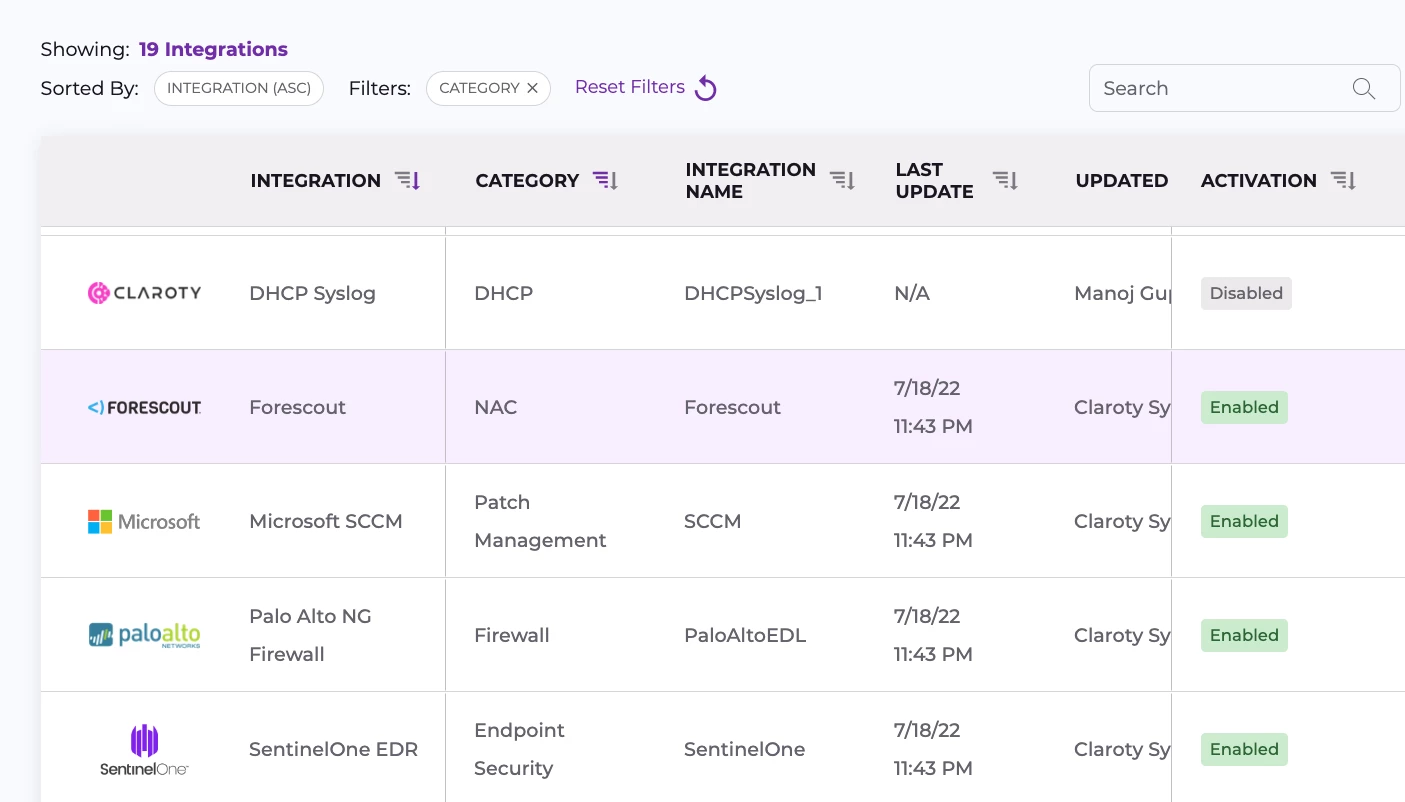Click the search magnifier icon
The width and height of the screenshot is (1405, 802).
tap(1363, 88)
